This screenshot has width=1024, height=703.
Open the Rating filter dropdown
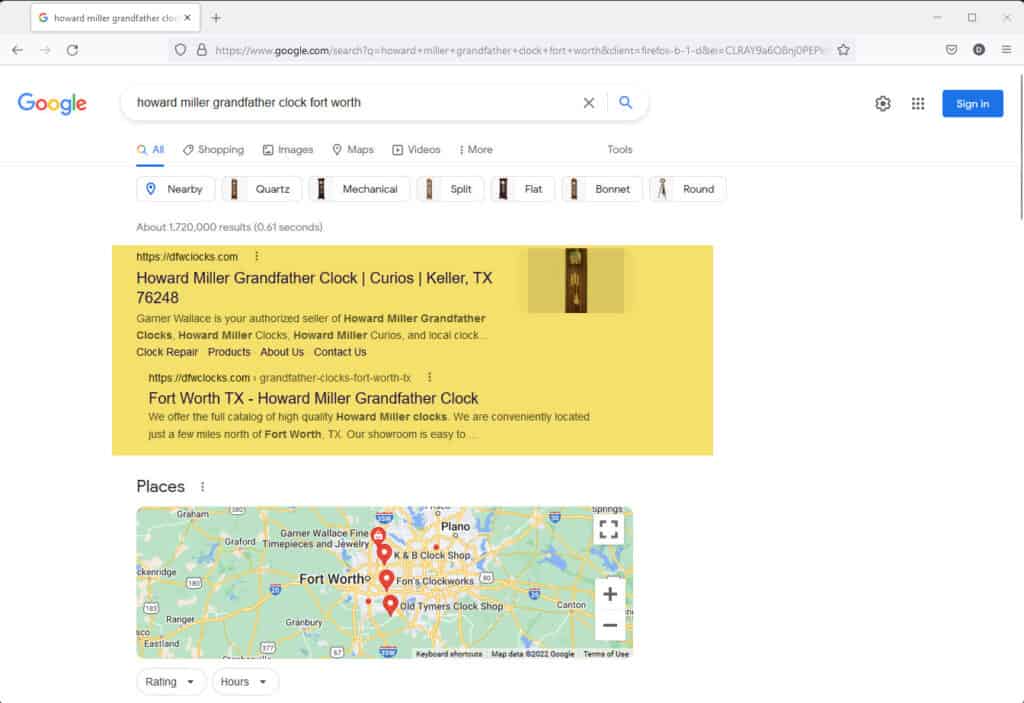(170, 681)
